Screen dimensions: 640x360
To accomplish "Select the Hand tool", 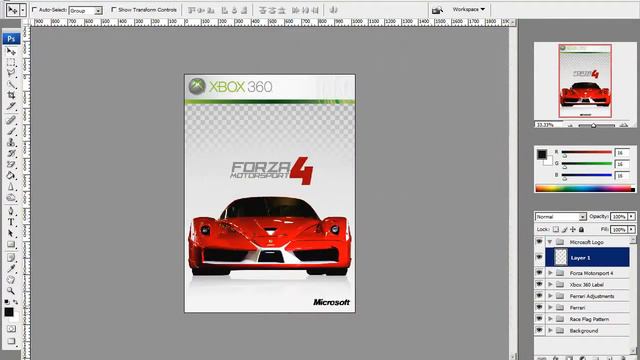I will [11, 280].
